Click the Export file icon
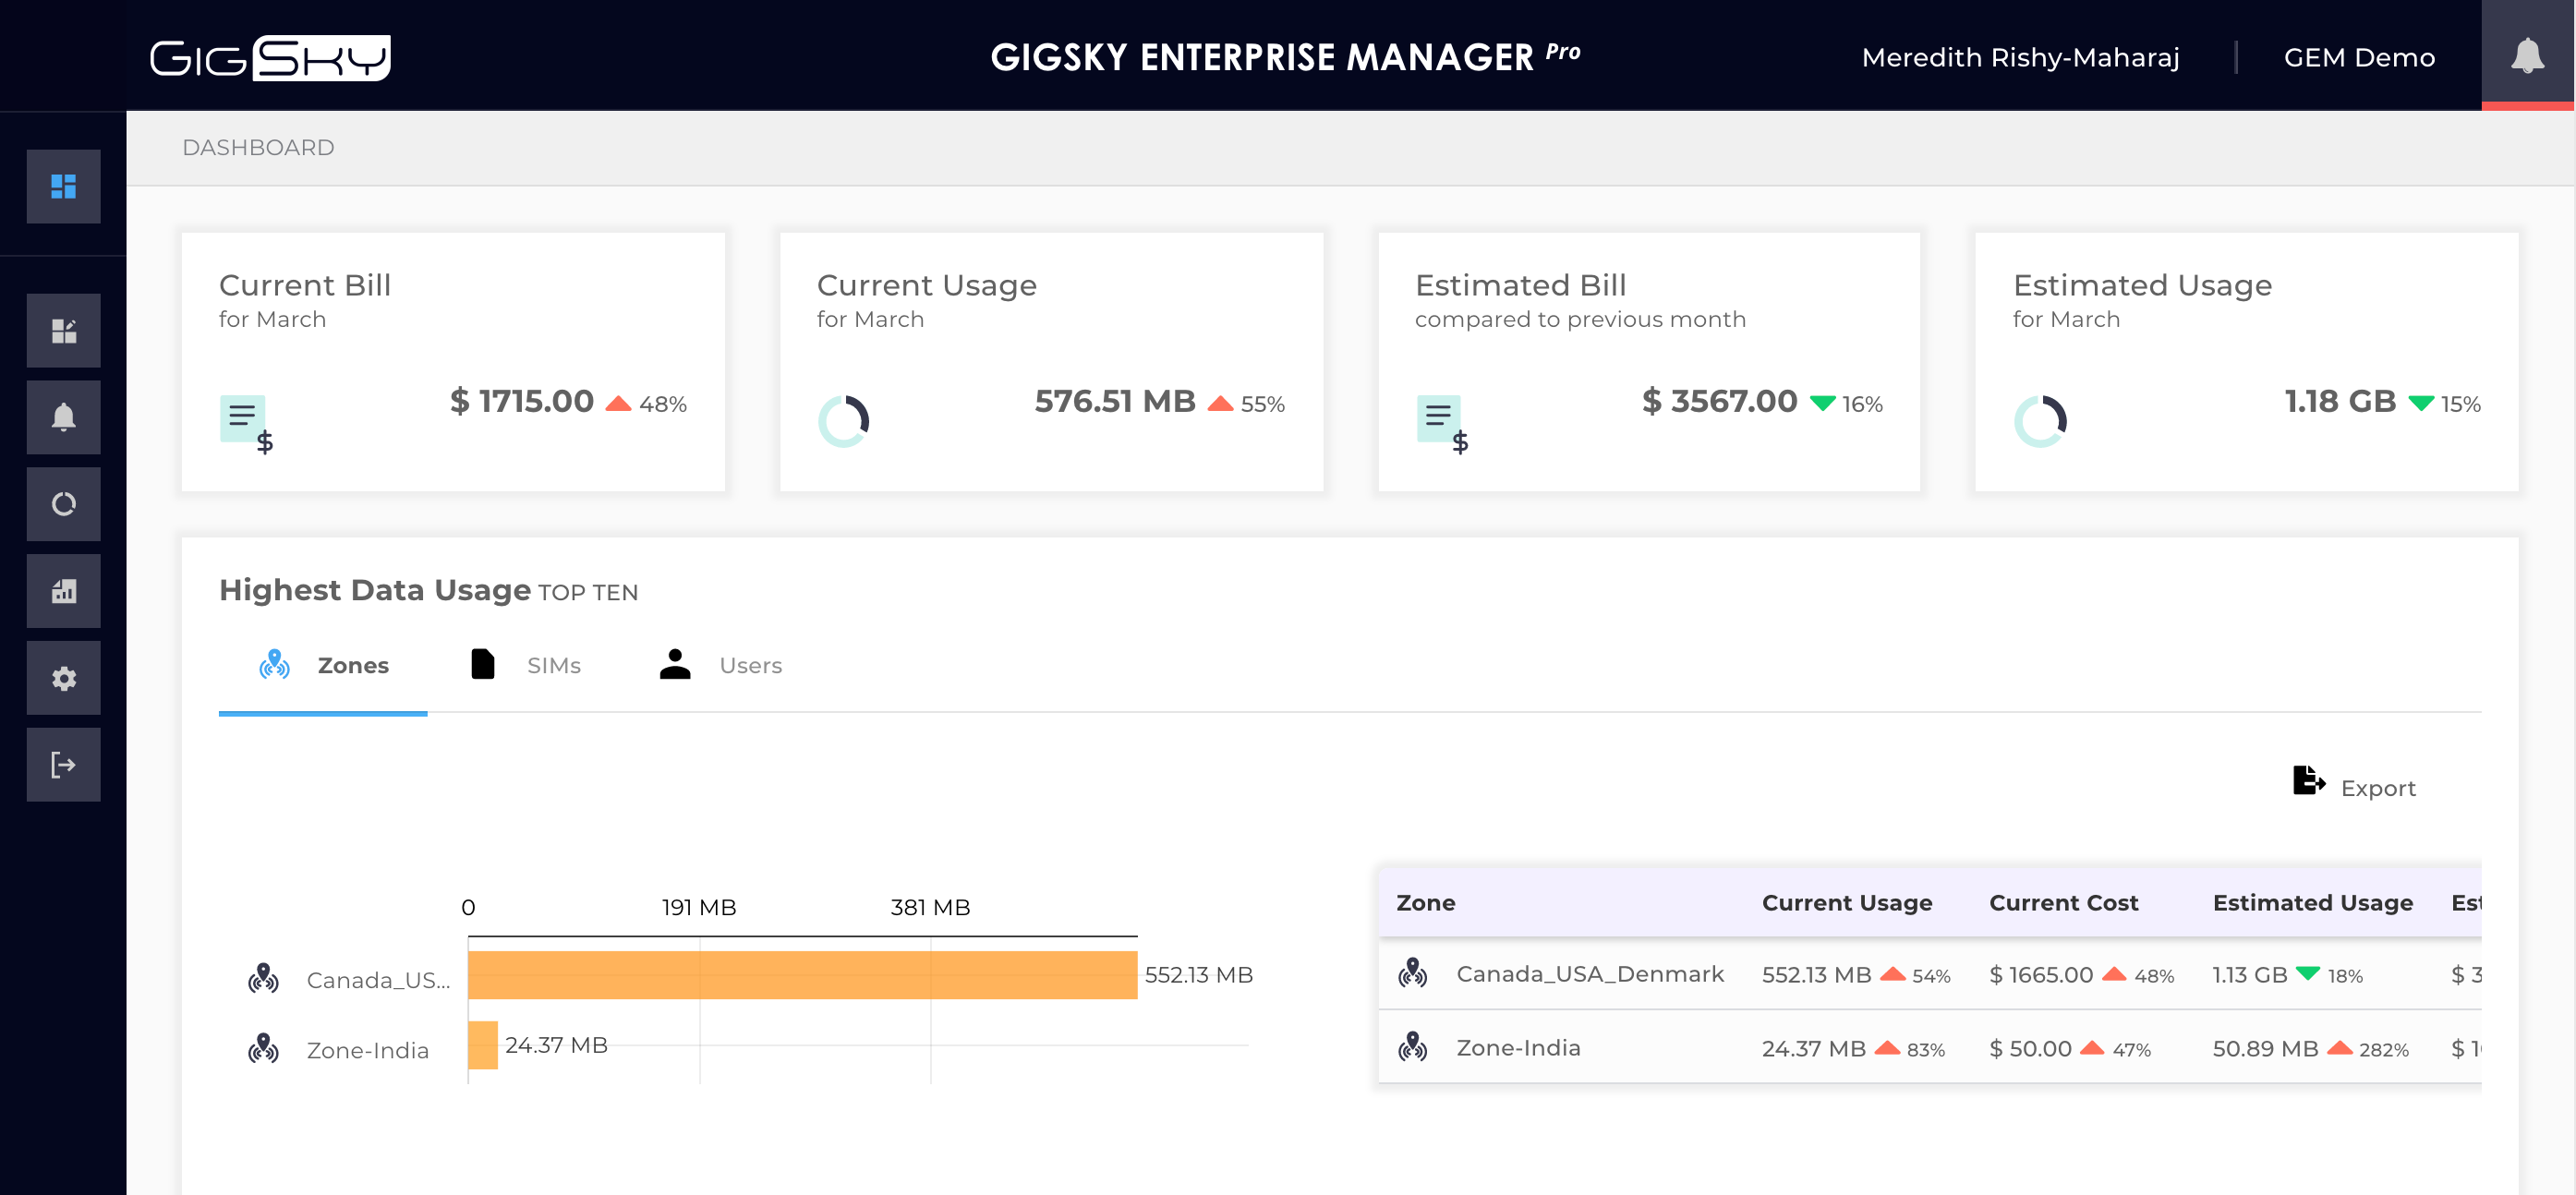 point(2307,780)
